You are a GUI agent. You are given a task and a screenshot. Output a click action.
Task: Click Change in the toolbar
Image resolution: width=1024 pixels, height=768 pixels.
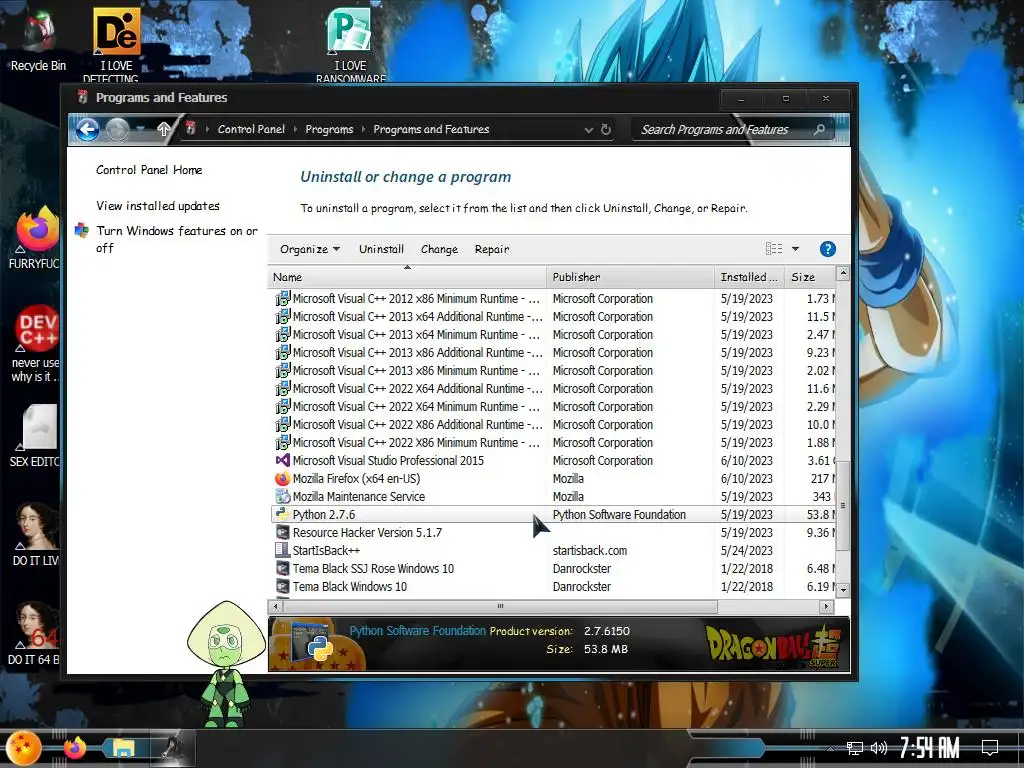click(x=439, y=249)
